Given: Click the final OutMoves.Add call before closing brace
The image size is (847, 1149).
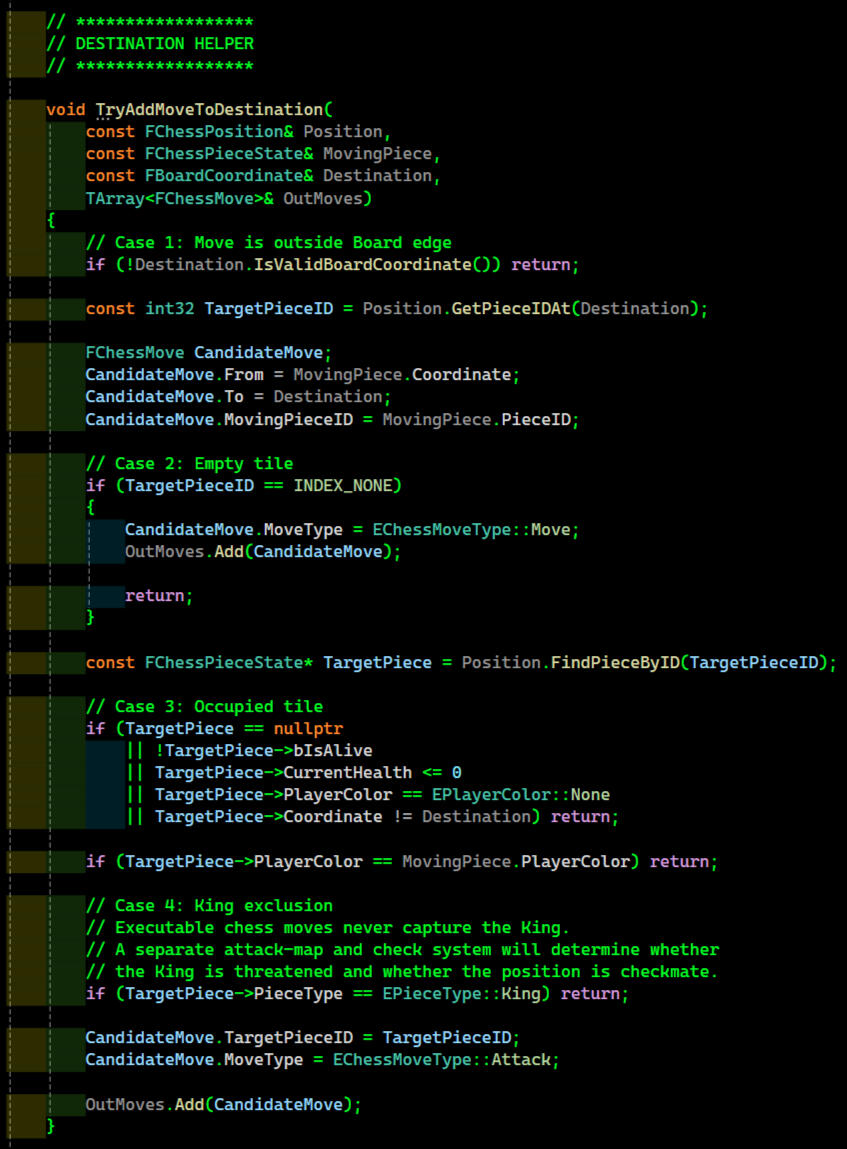Looking at the screenshot, I should 223,1104.
